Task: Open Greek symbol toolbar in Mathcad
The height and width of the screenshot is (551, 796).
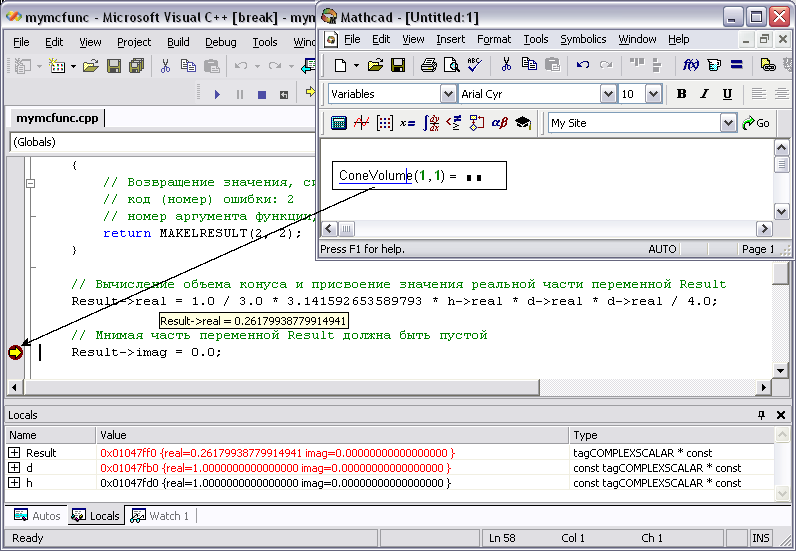Action: click(500, 123)
